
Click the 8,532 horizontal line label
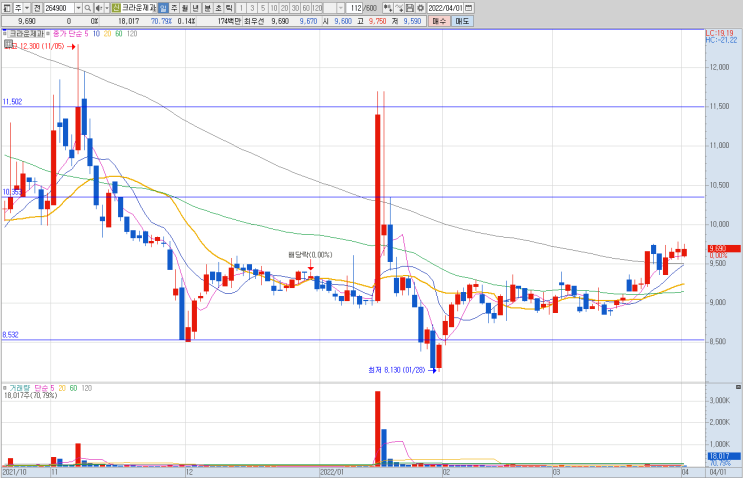click(x=10, y=334)
